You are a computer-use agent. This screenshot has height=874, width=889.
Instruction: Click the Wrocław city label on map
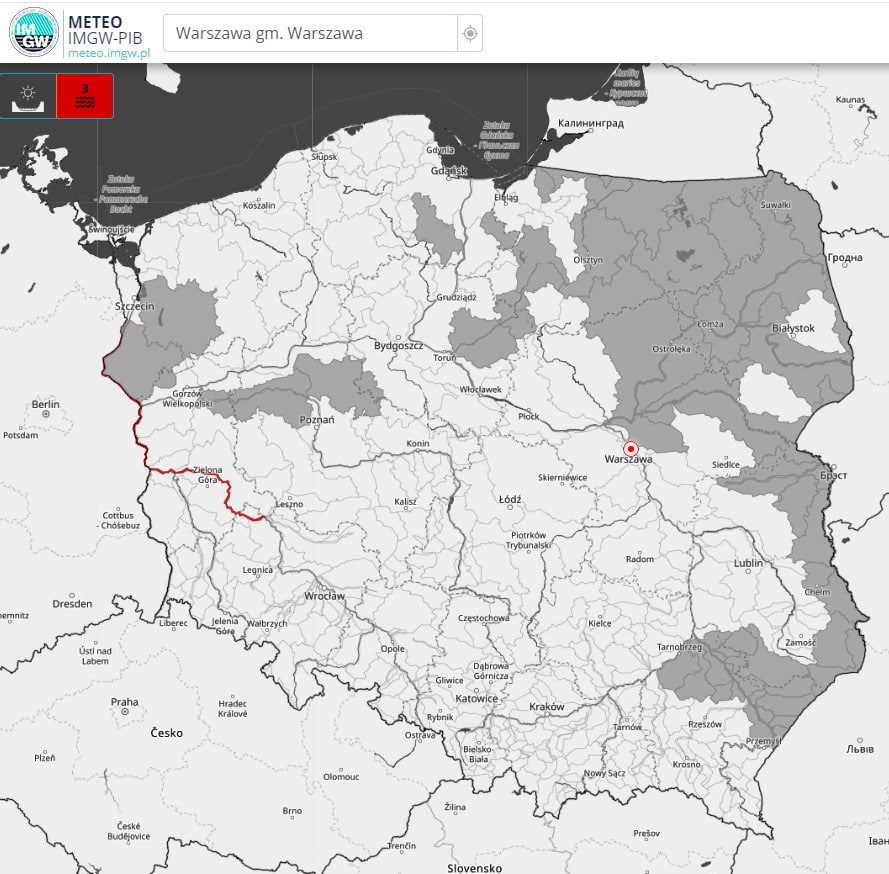(x=324, y=596)
